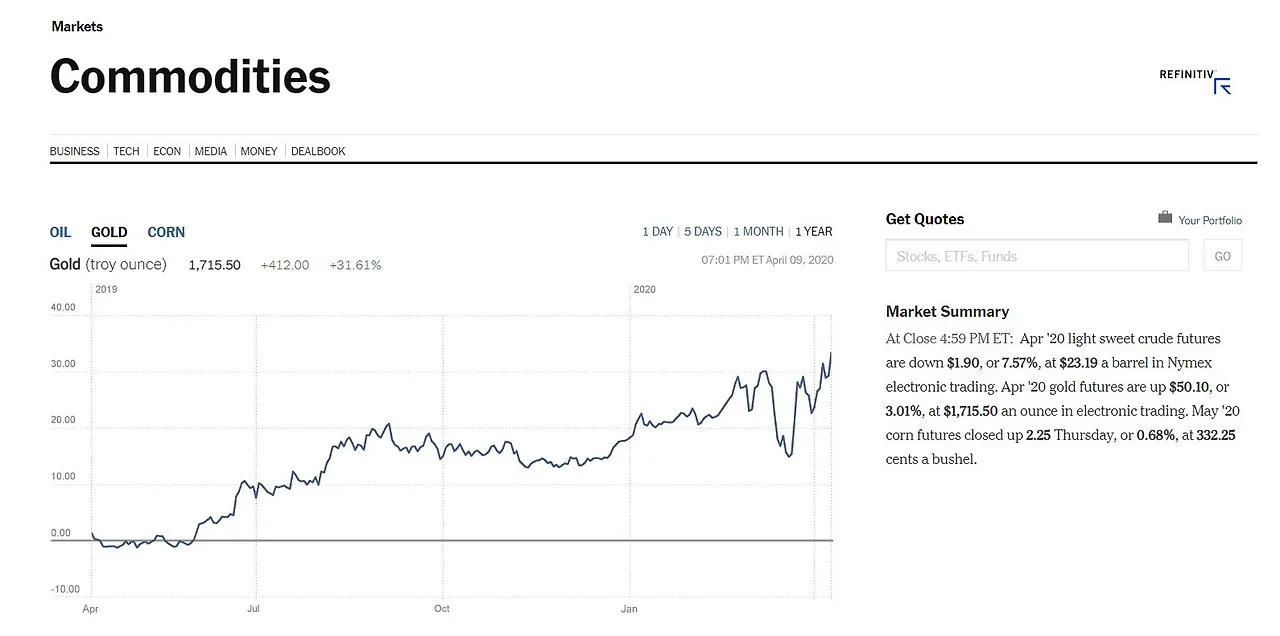Select the 1 Year chart range

coord(814,231)
